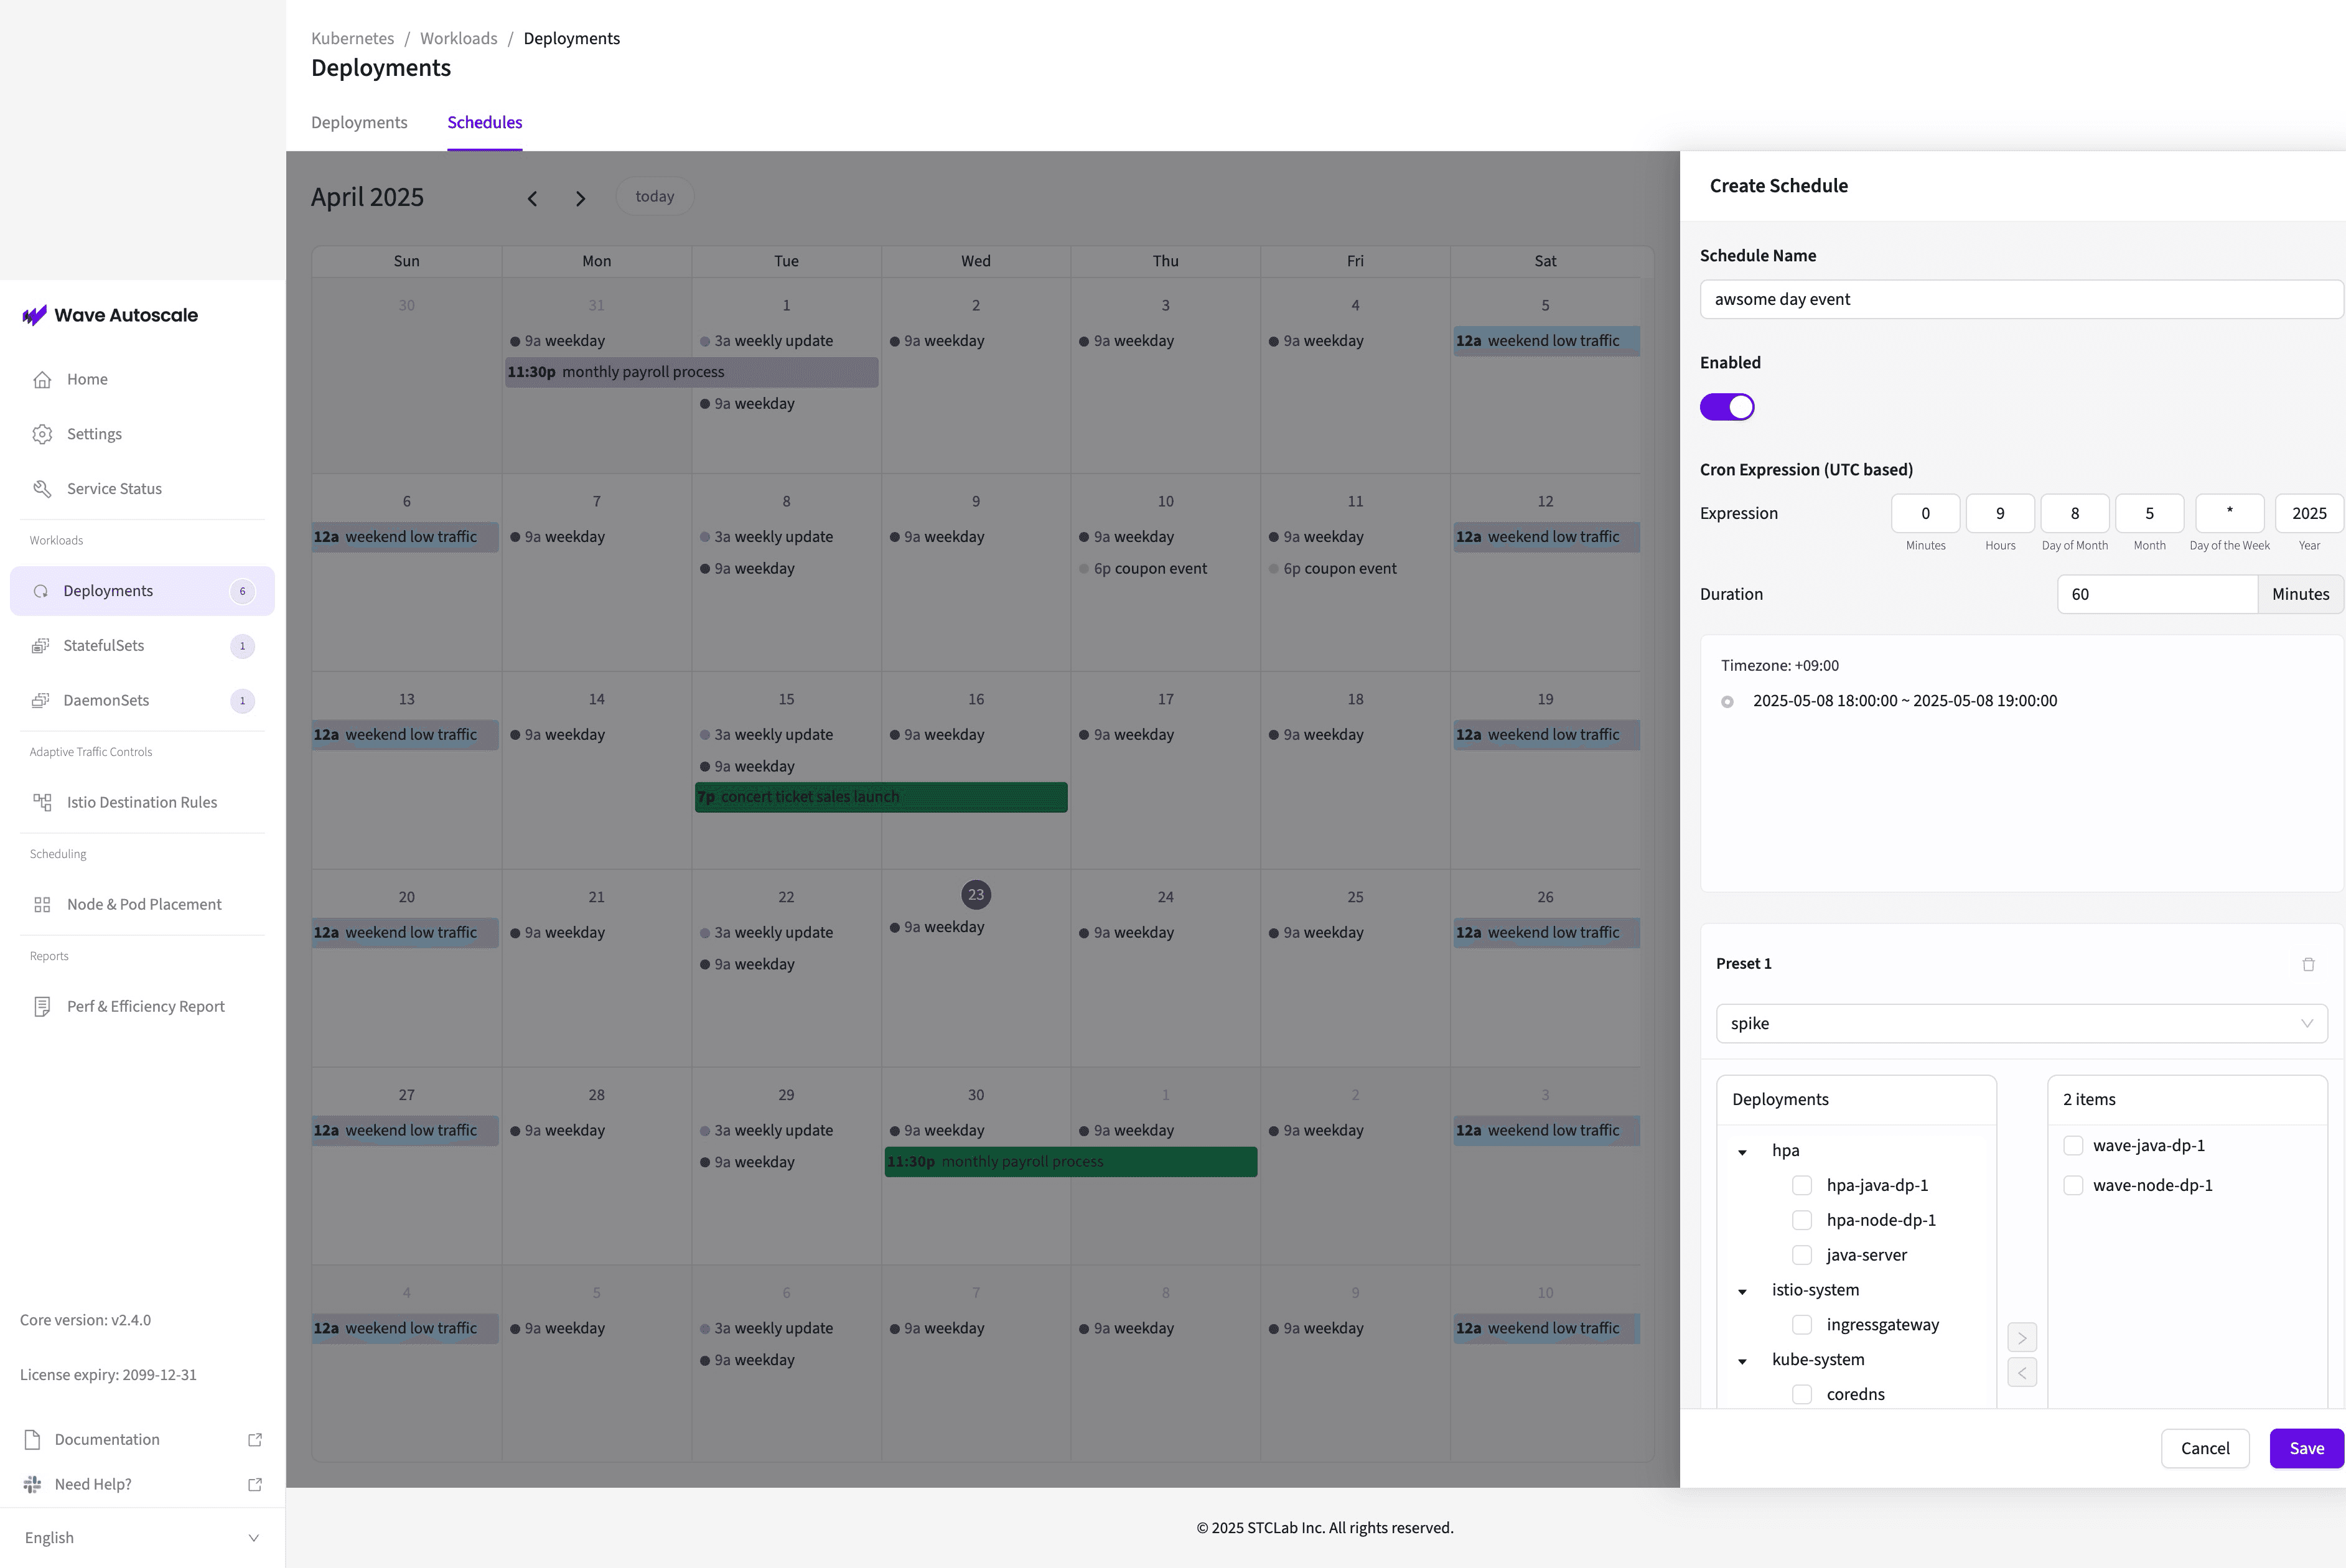Open Documentation external link arrow icon
This screenshot has height=1568, width=2346.
click(255, 1439)
